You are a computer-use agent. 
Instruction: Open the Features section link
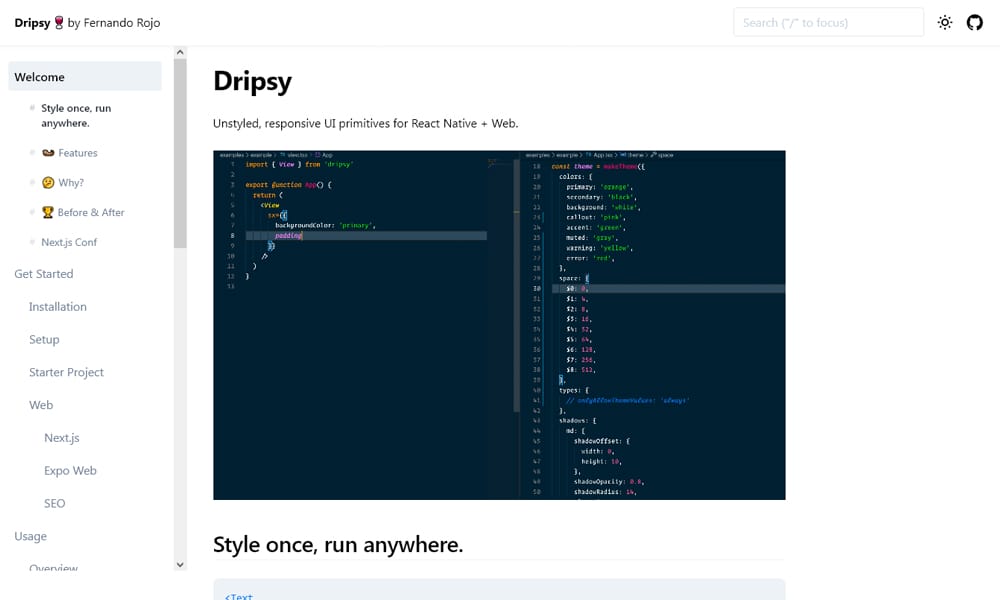(77, 153)
